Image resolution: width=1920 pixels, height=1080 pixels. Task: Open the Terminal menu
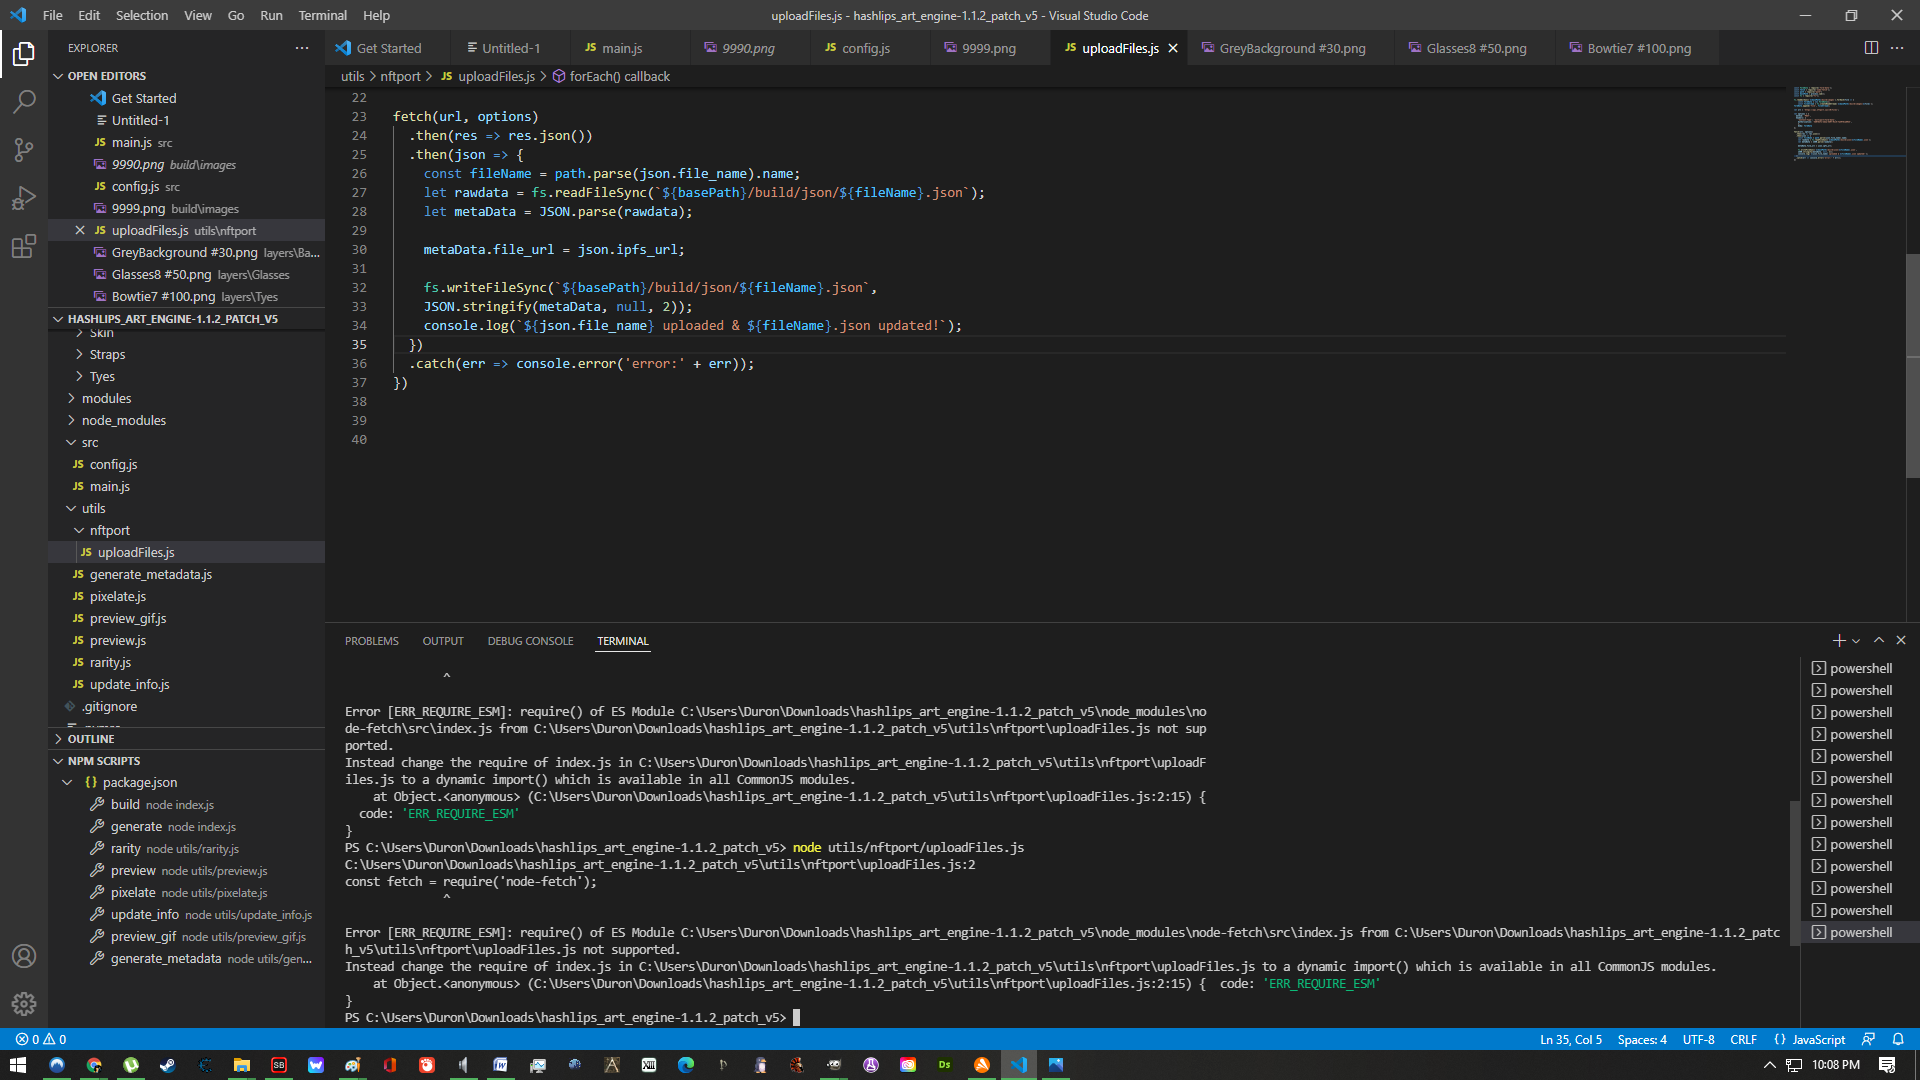[322, 15]
